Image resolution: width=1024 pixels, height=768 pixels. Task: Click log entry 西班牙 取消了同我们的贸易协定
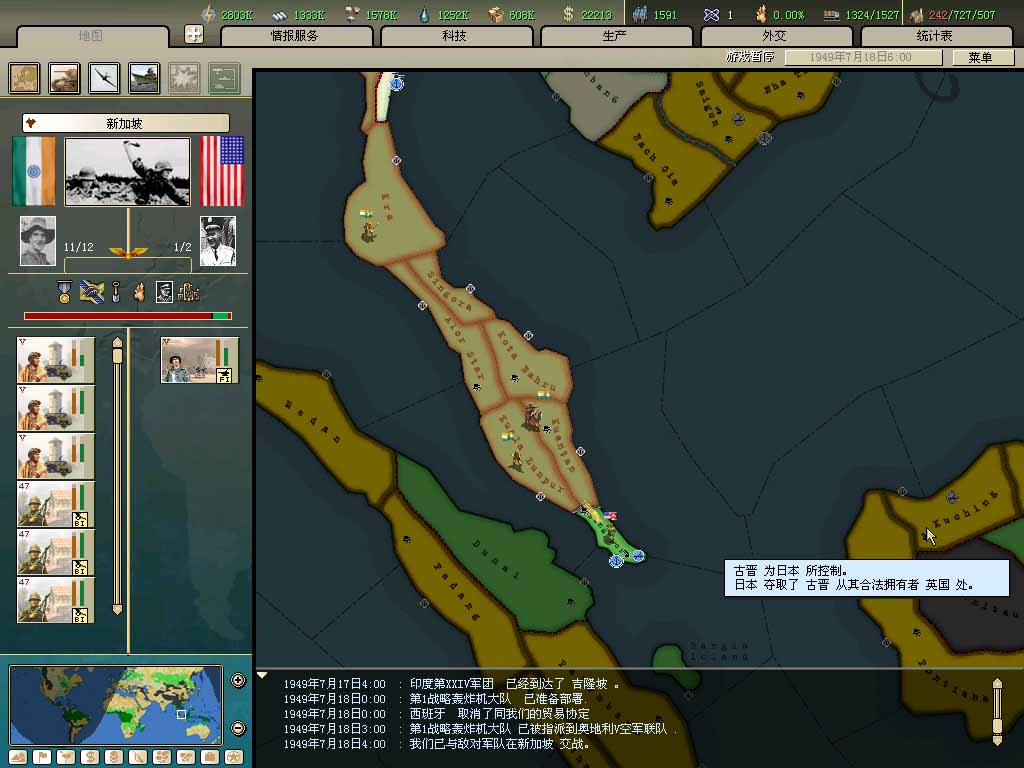point(500,714)
